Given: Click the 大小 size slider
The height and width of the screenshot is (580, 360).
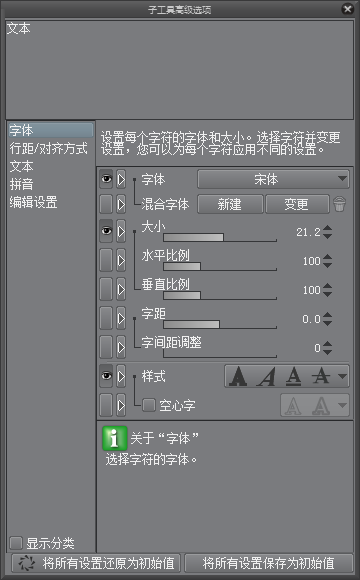Looking at the screenshot, I should (220, 237).
